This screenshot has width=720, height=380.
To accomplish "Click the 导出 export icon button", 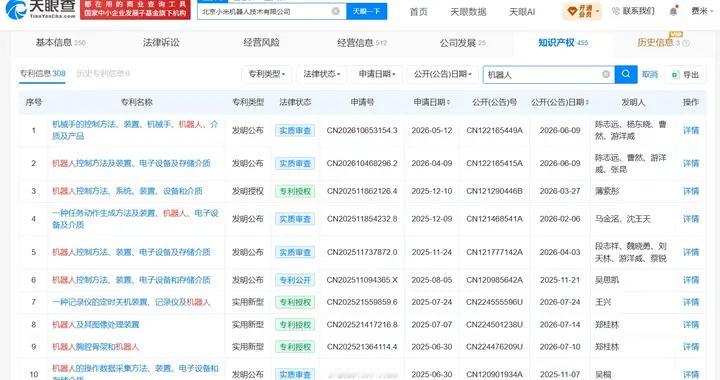I will (x=685, y=74).
